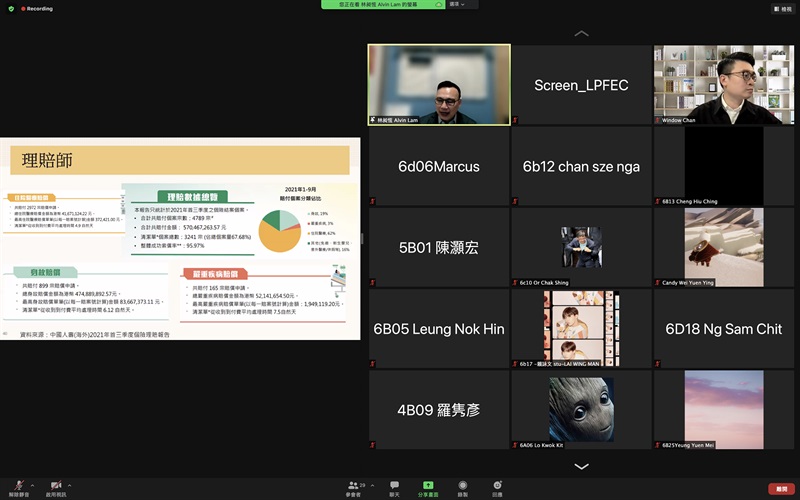
Task: Open the Chat panel
Action: coord(394,488)
